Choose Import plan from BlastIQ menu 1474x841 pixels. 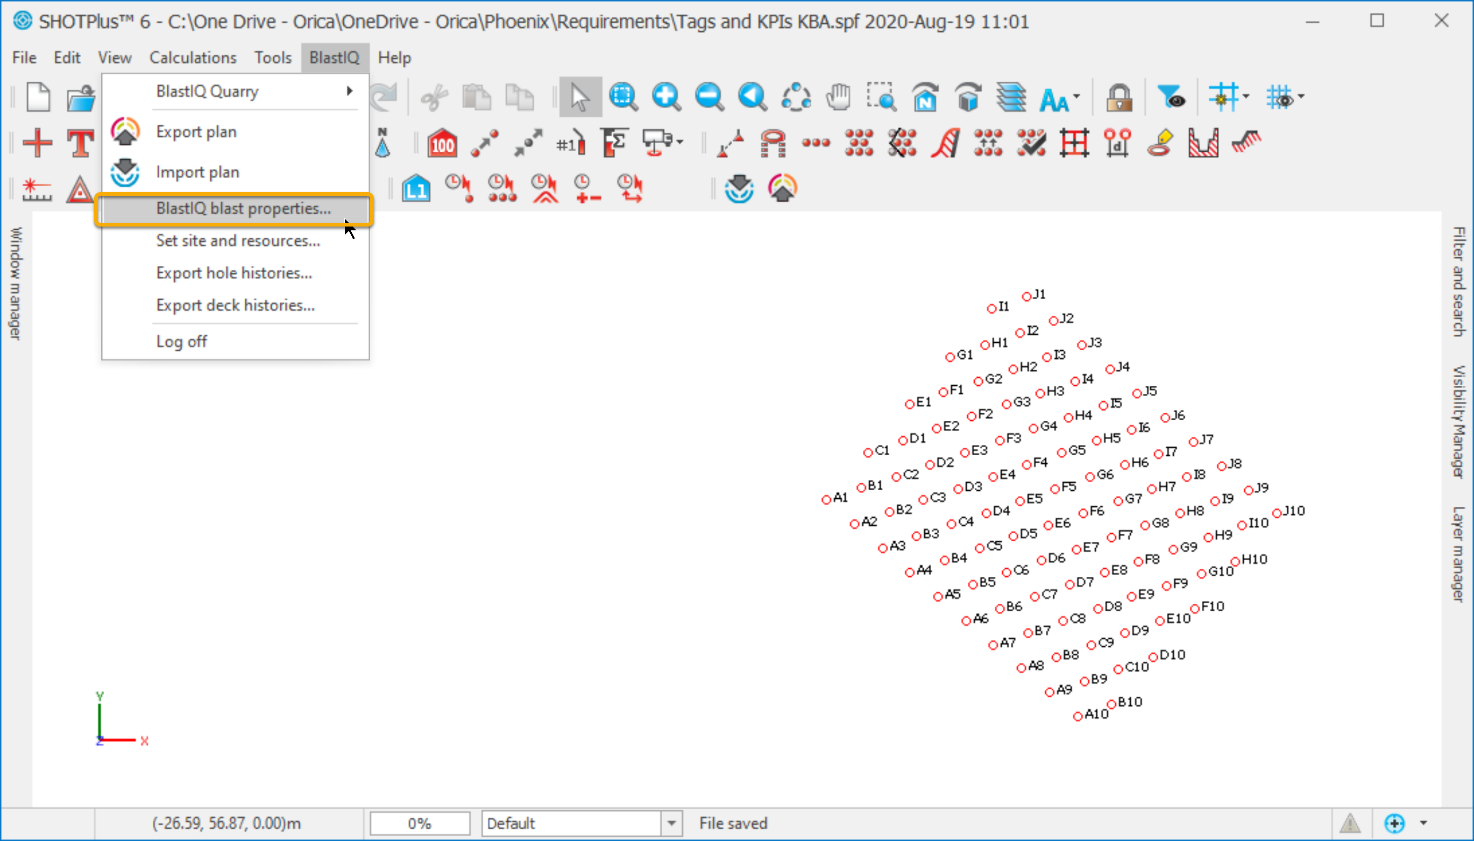236,172
